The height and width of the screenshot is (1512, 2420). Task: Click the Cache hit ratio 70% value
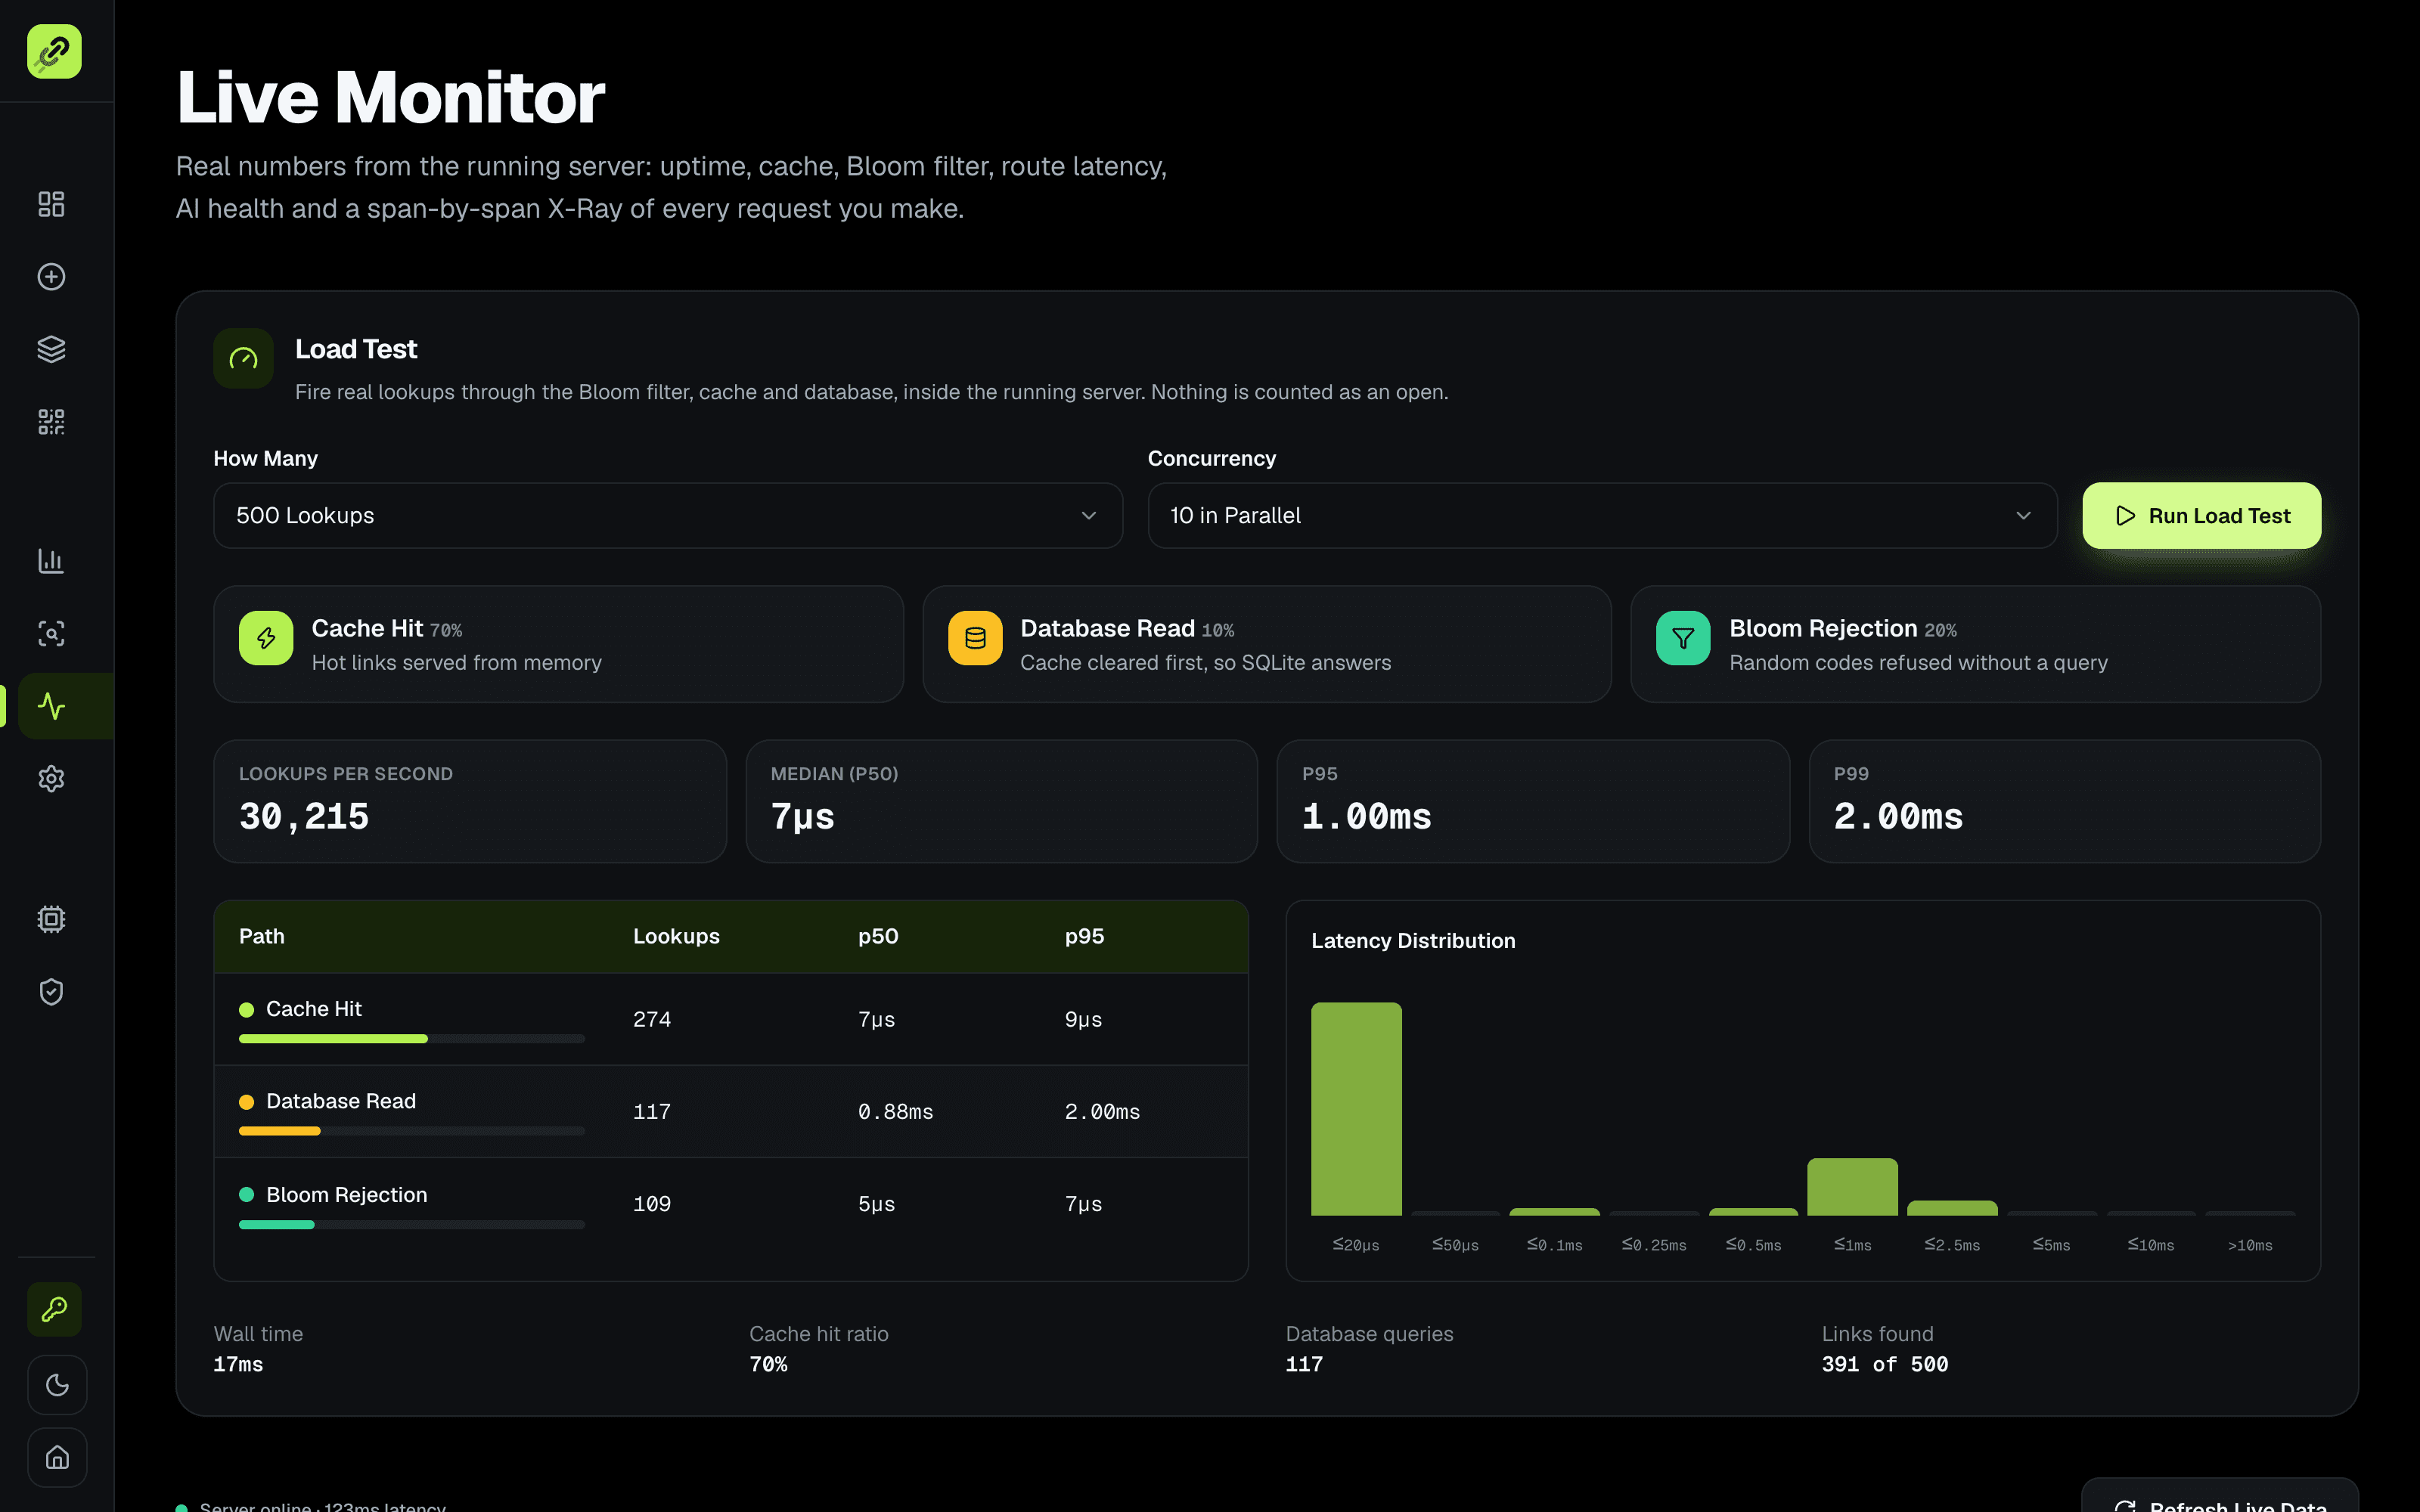pyautogui.click(x=768, y=1364)
